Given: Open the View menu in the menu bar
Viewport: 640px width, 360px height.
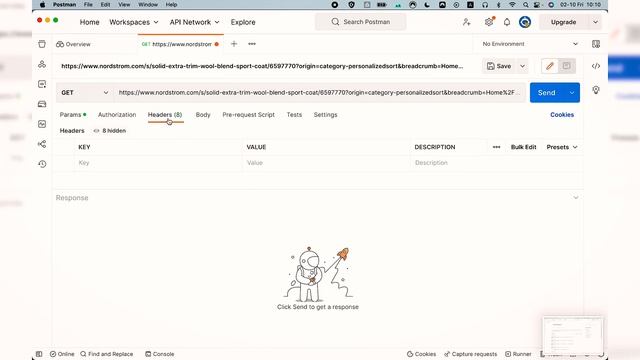Looking at the screenshot, I should tap(124, 4).
